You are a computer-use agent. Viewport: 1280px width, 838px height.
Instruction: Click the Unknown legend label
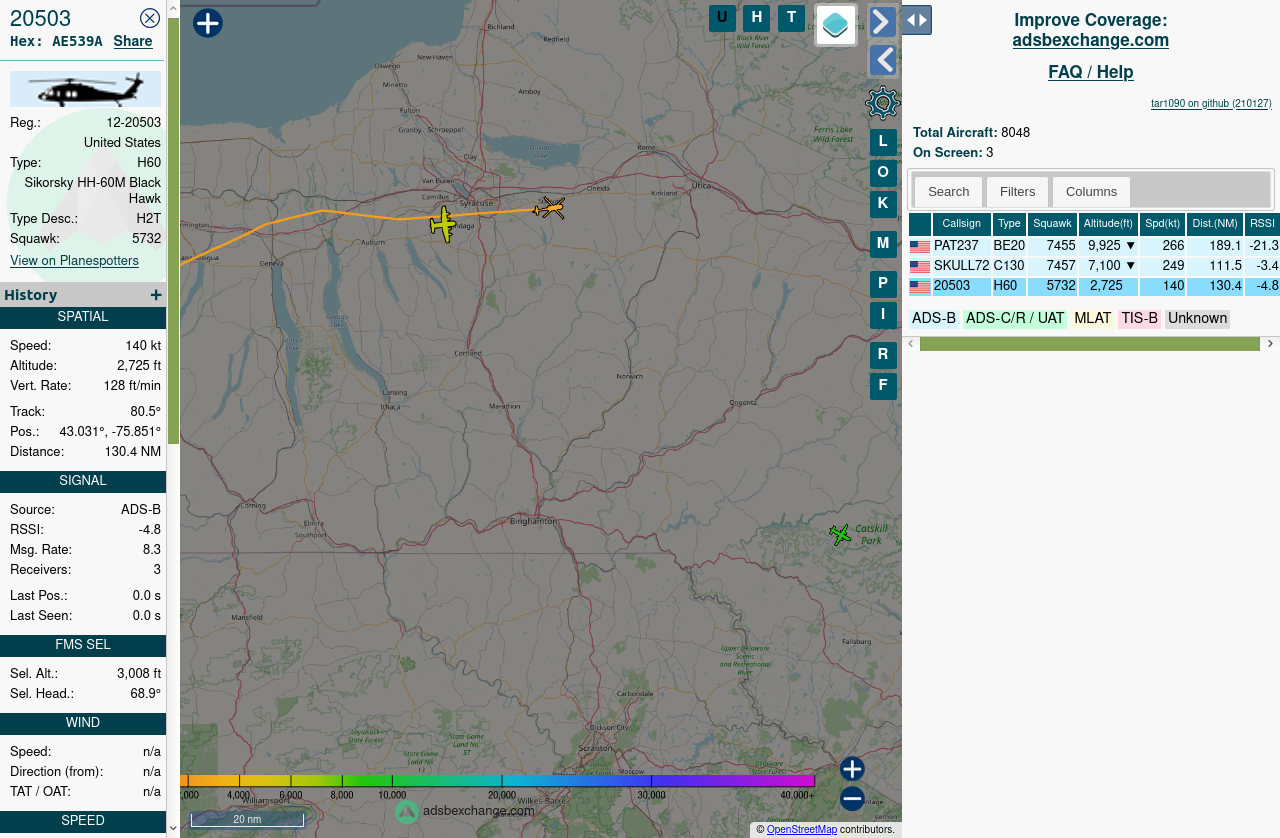1197,319
